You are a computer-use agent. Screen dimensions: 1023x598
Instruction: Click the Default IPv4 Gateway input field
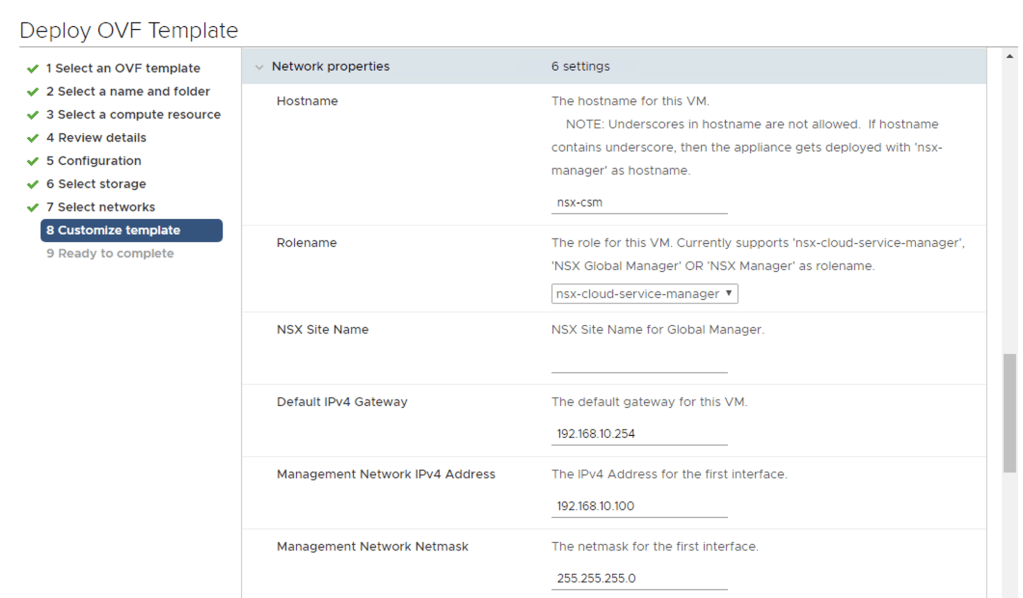point(639,434)
